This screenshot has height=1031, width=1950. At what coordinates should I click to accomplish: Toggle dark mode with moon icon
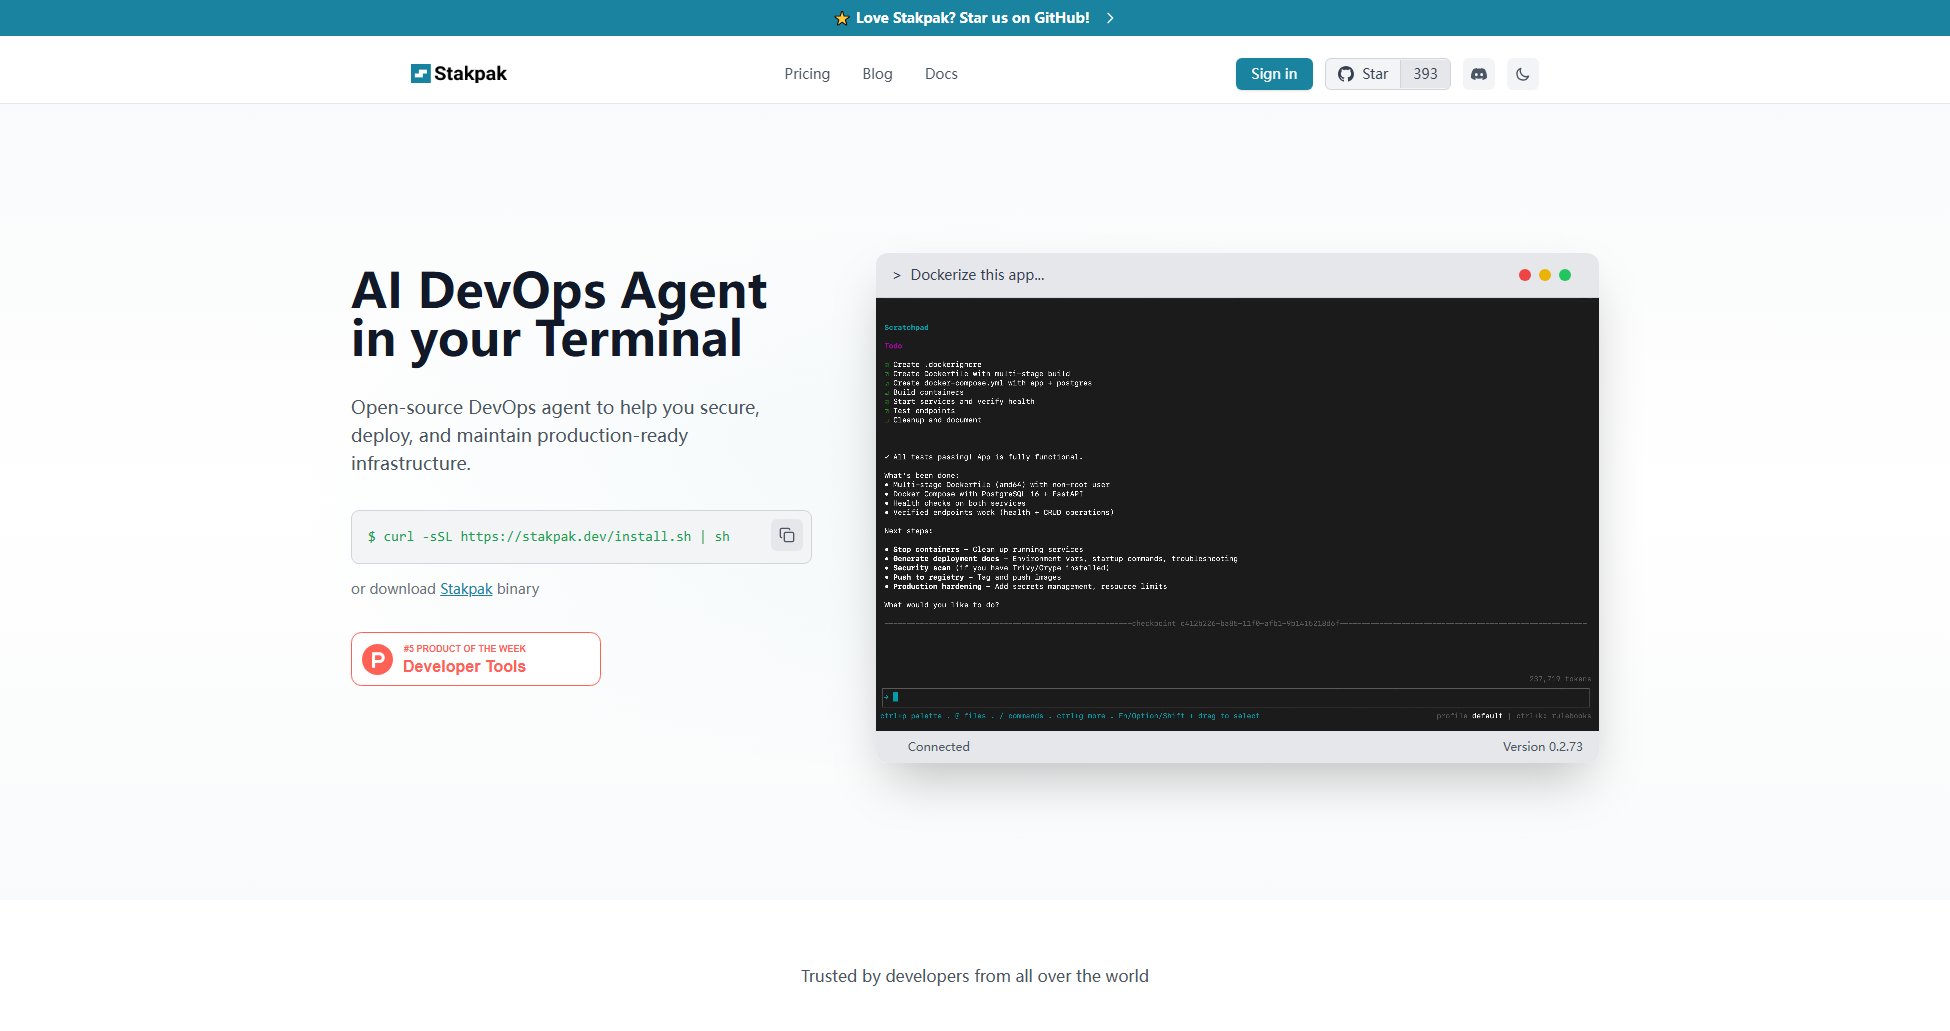click(1522, 74)
